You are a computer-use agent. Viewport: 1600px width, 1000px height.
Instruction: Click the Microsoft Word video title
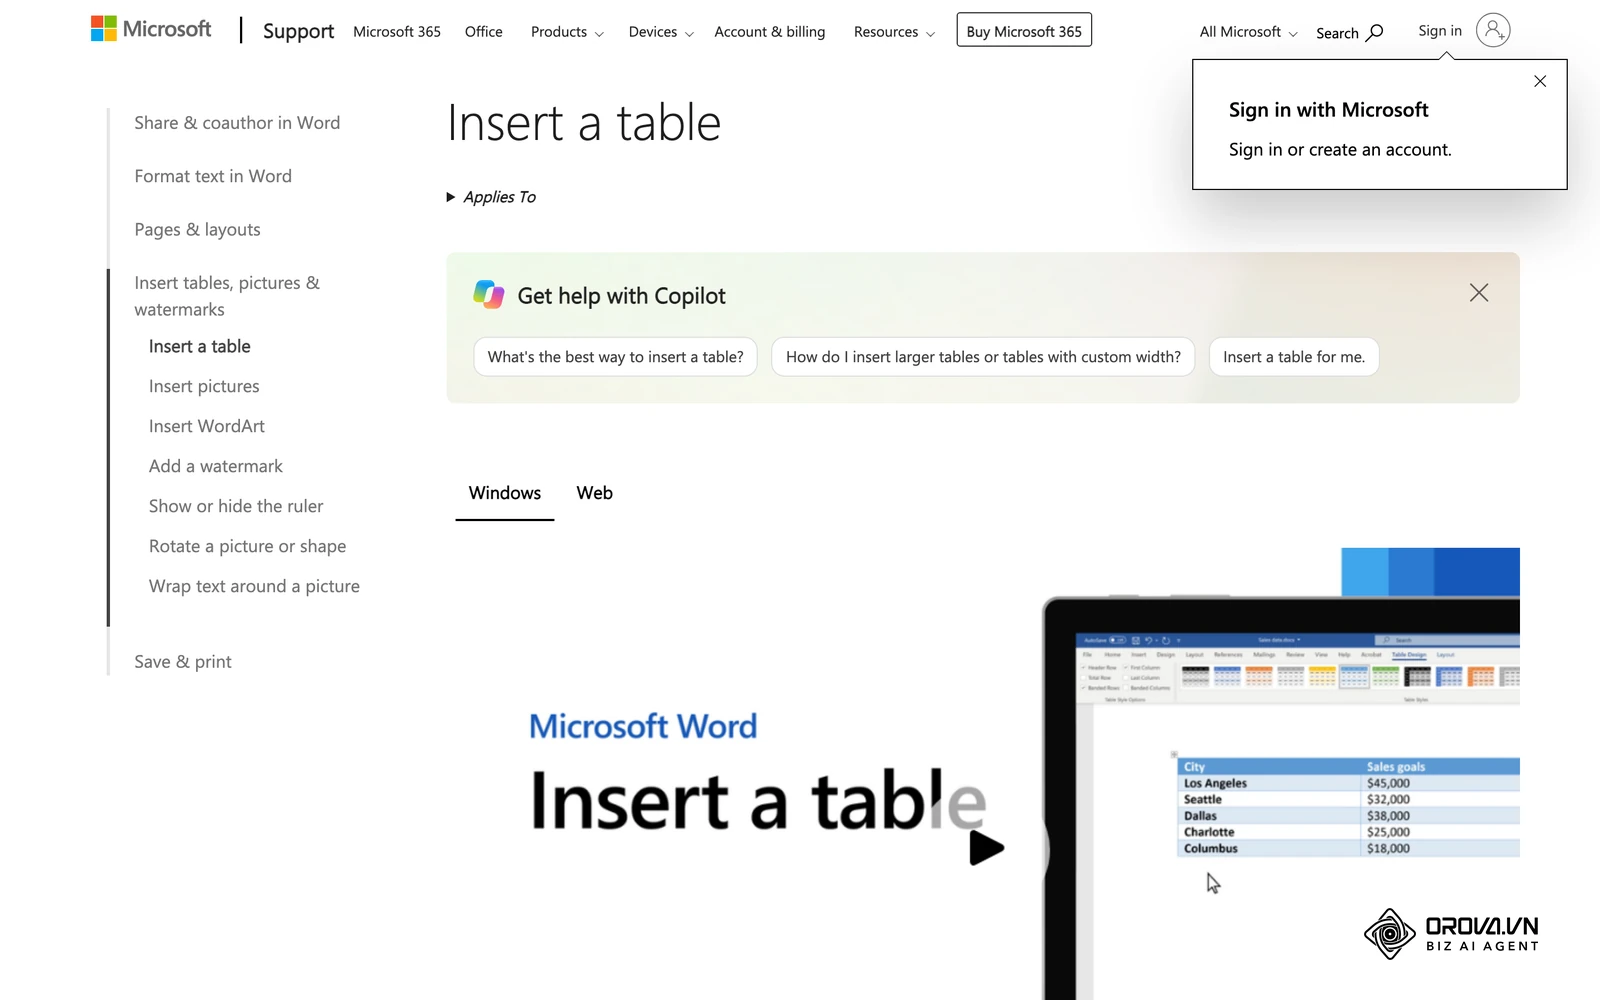[x=643, y=726]
